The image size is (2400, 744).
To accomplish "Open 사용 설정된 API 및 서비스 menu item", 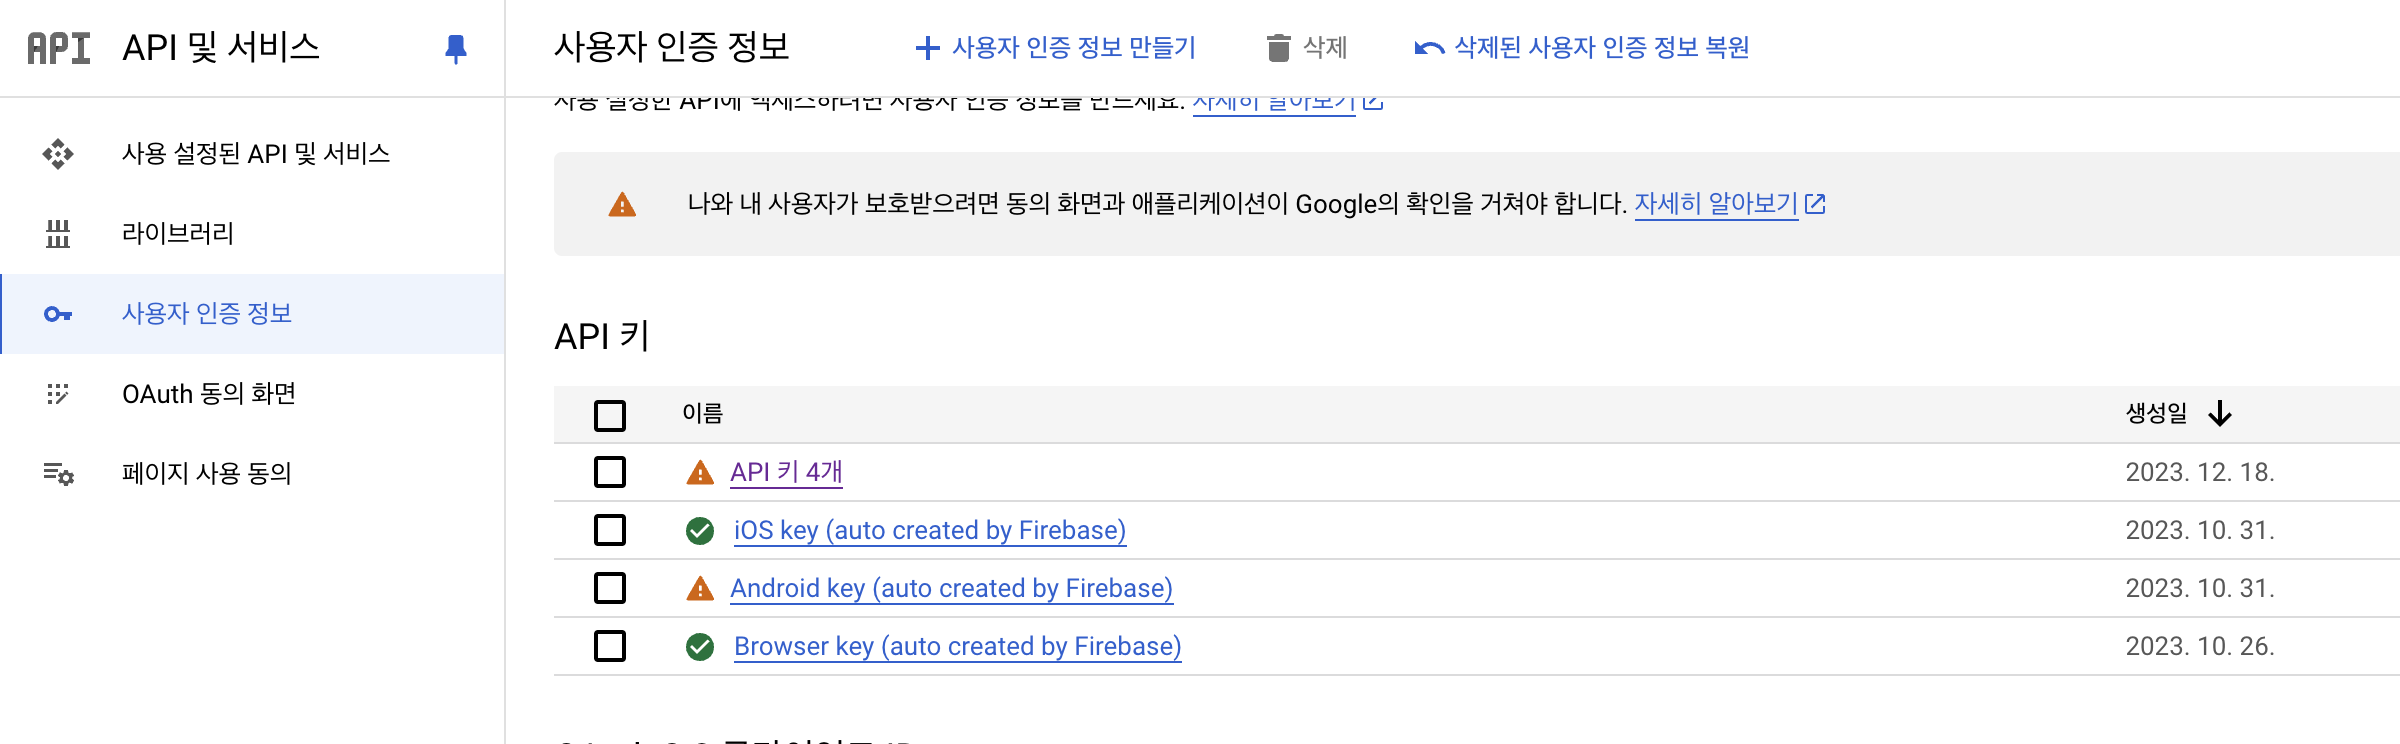I will (x=252, y=154).
